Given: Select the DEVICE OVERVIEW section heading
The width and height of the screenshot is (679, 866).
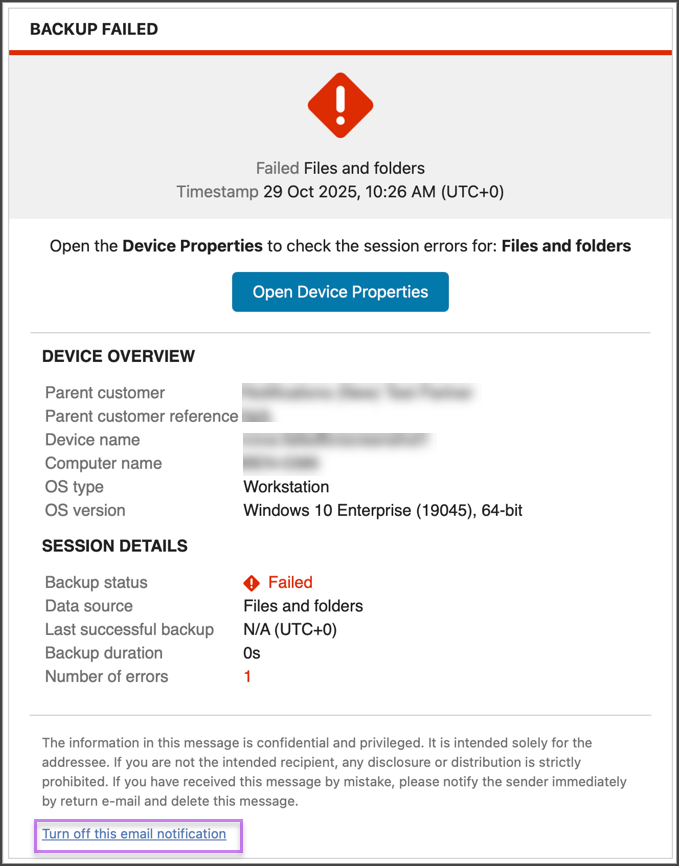Looking at the screenshot, I should click(118, 356).
